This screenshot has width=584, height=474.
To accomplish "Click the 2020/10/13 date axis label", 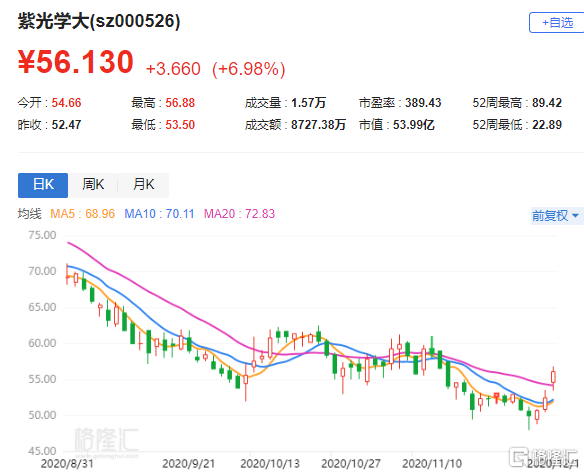I will pyautogui.click(x=270, y=464).
